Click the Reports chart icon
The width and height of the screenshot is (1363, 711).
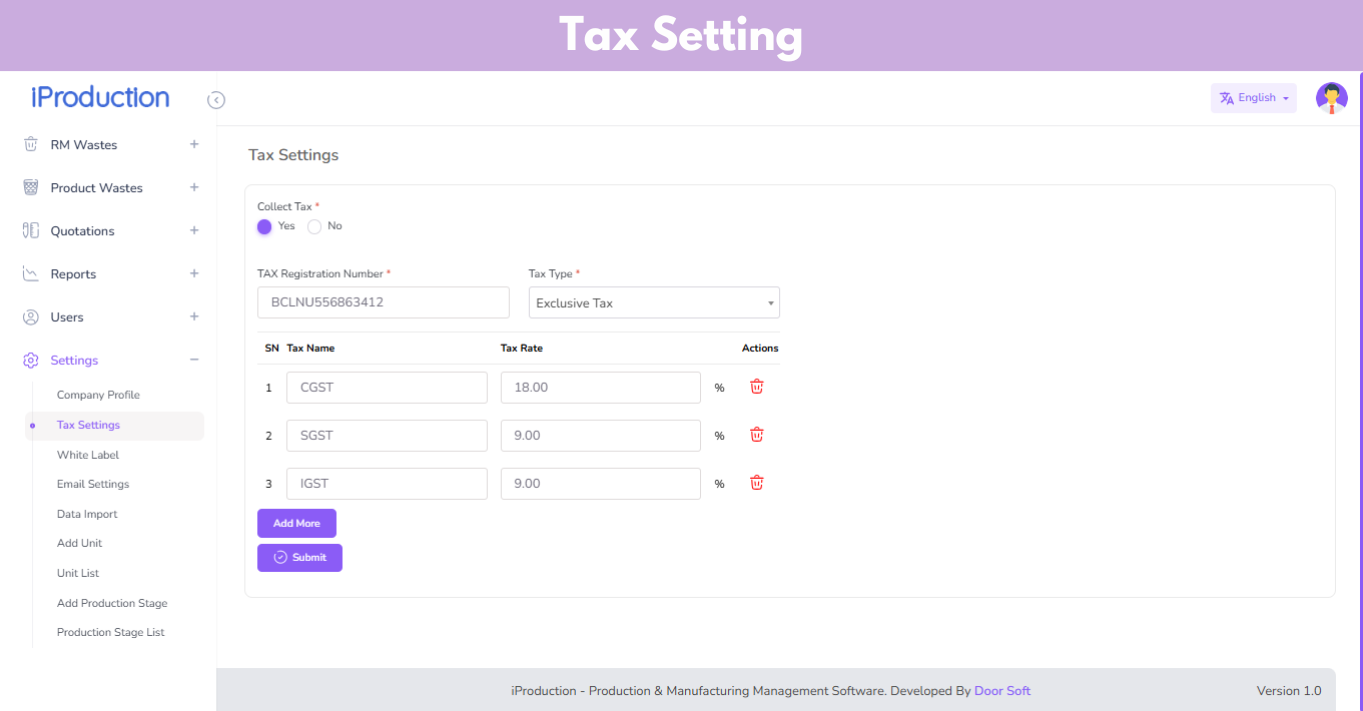point(31,274)
